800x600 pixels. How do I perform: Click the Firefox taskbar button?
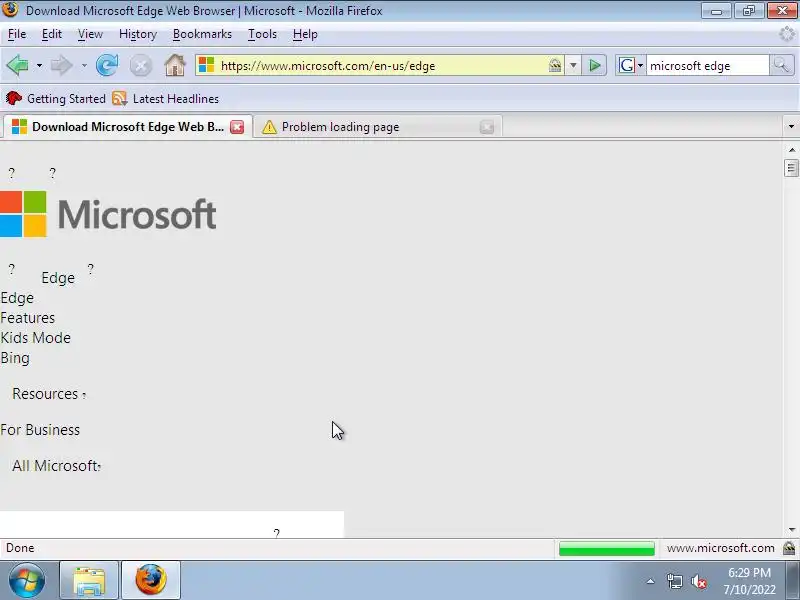pos(151,581)
